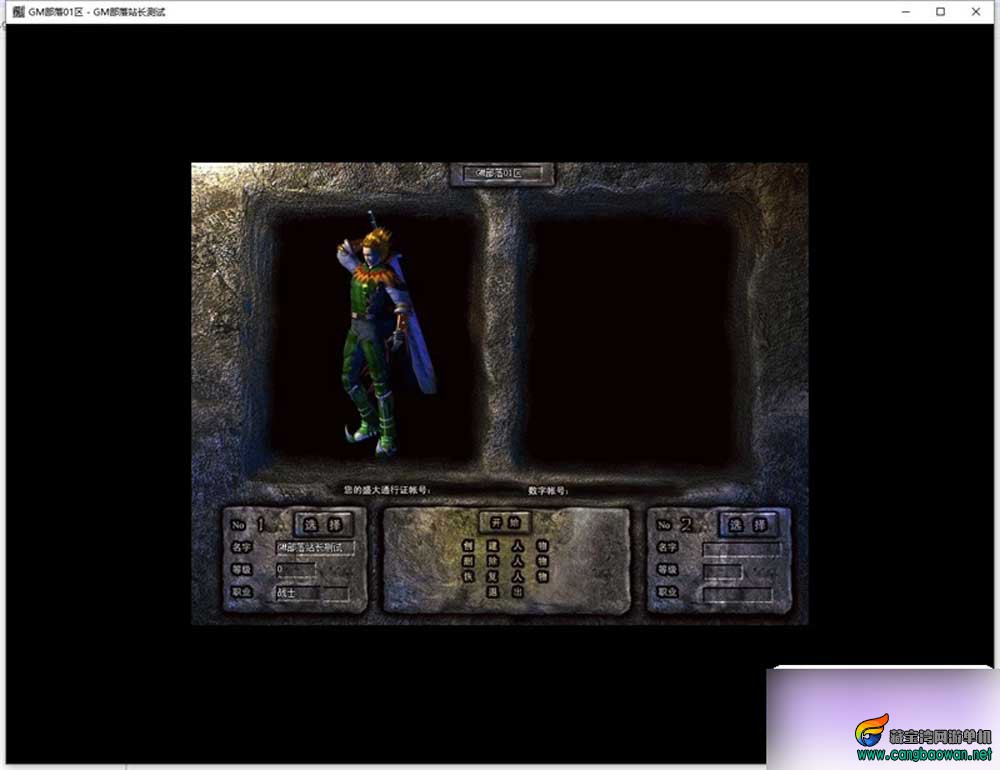Choose 删除人物 to delete character

[504, 561]
